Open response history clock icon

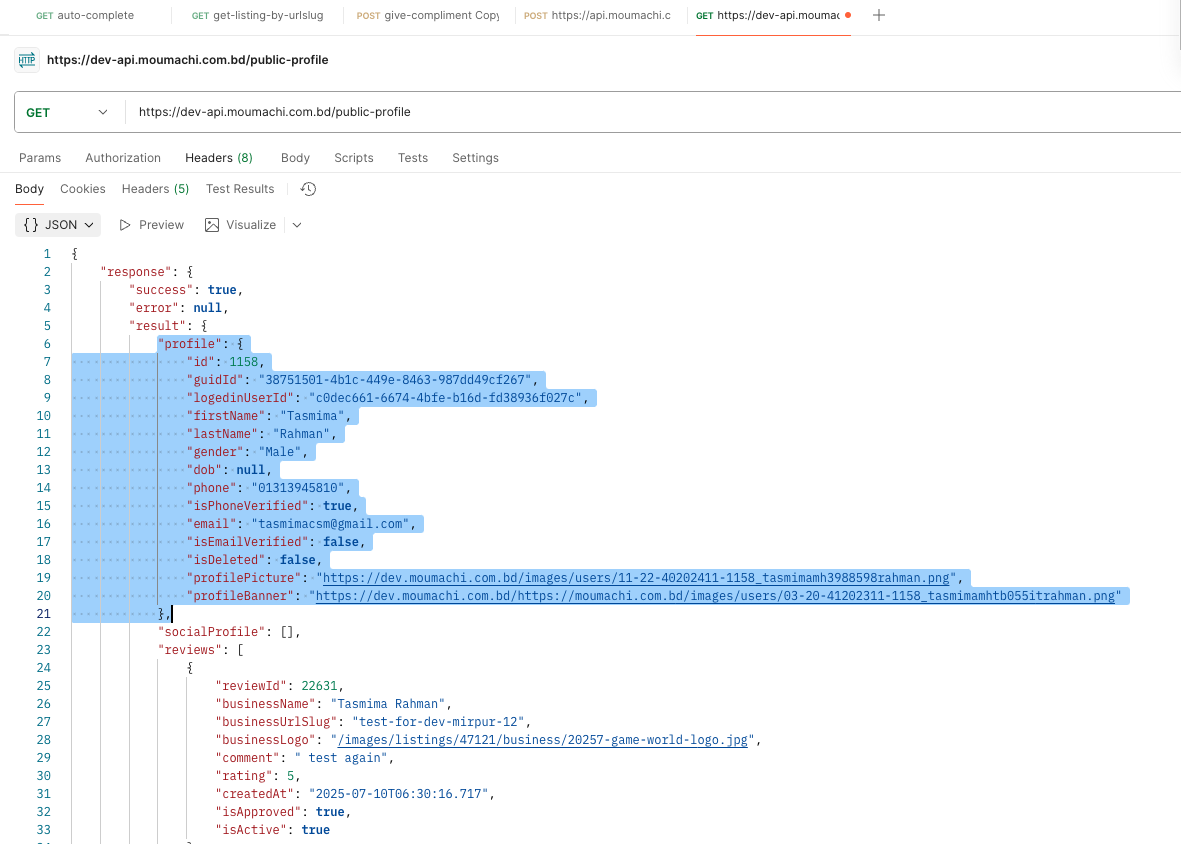308,189
